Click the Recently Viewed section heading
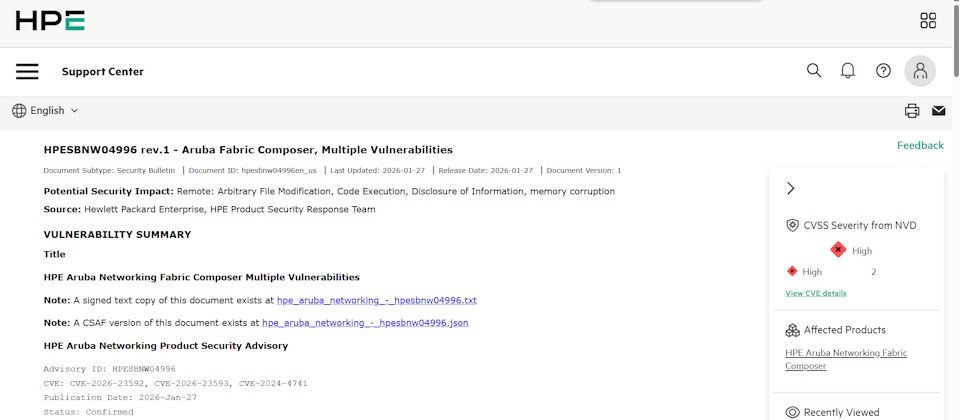Viewport: 960px width, 420px height. pyautogui.click(x=841, y=412)
